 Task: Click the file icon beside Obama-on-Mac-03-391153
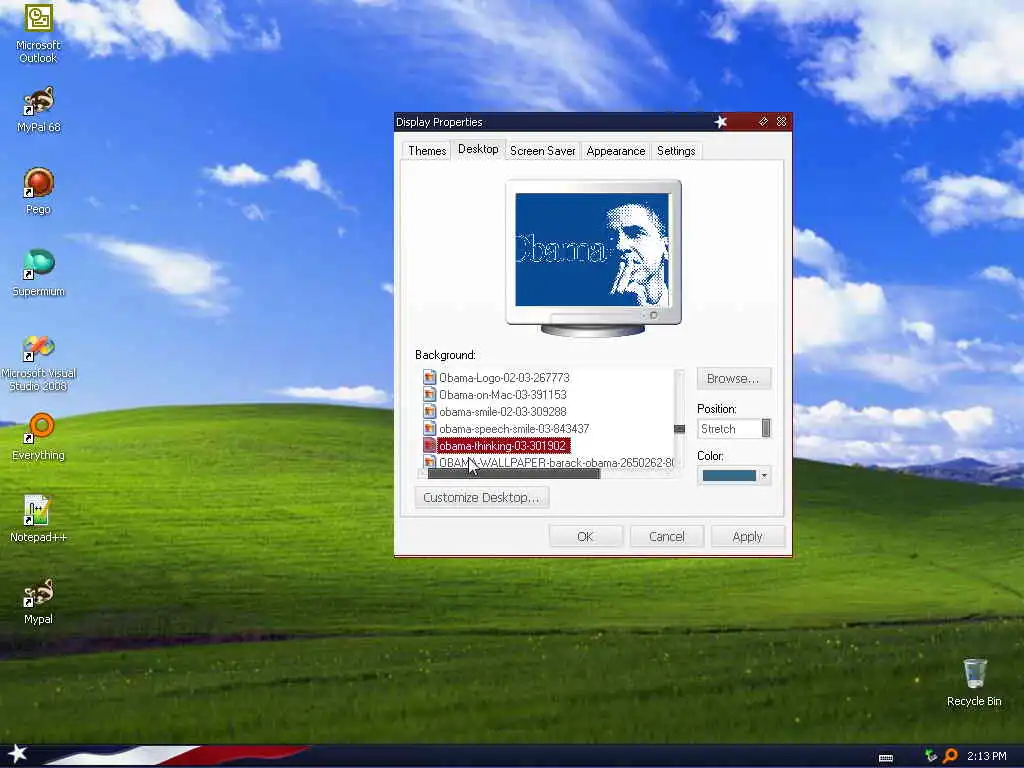coord(429,394)
